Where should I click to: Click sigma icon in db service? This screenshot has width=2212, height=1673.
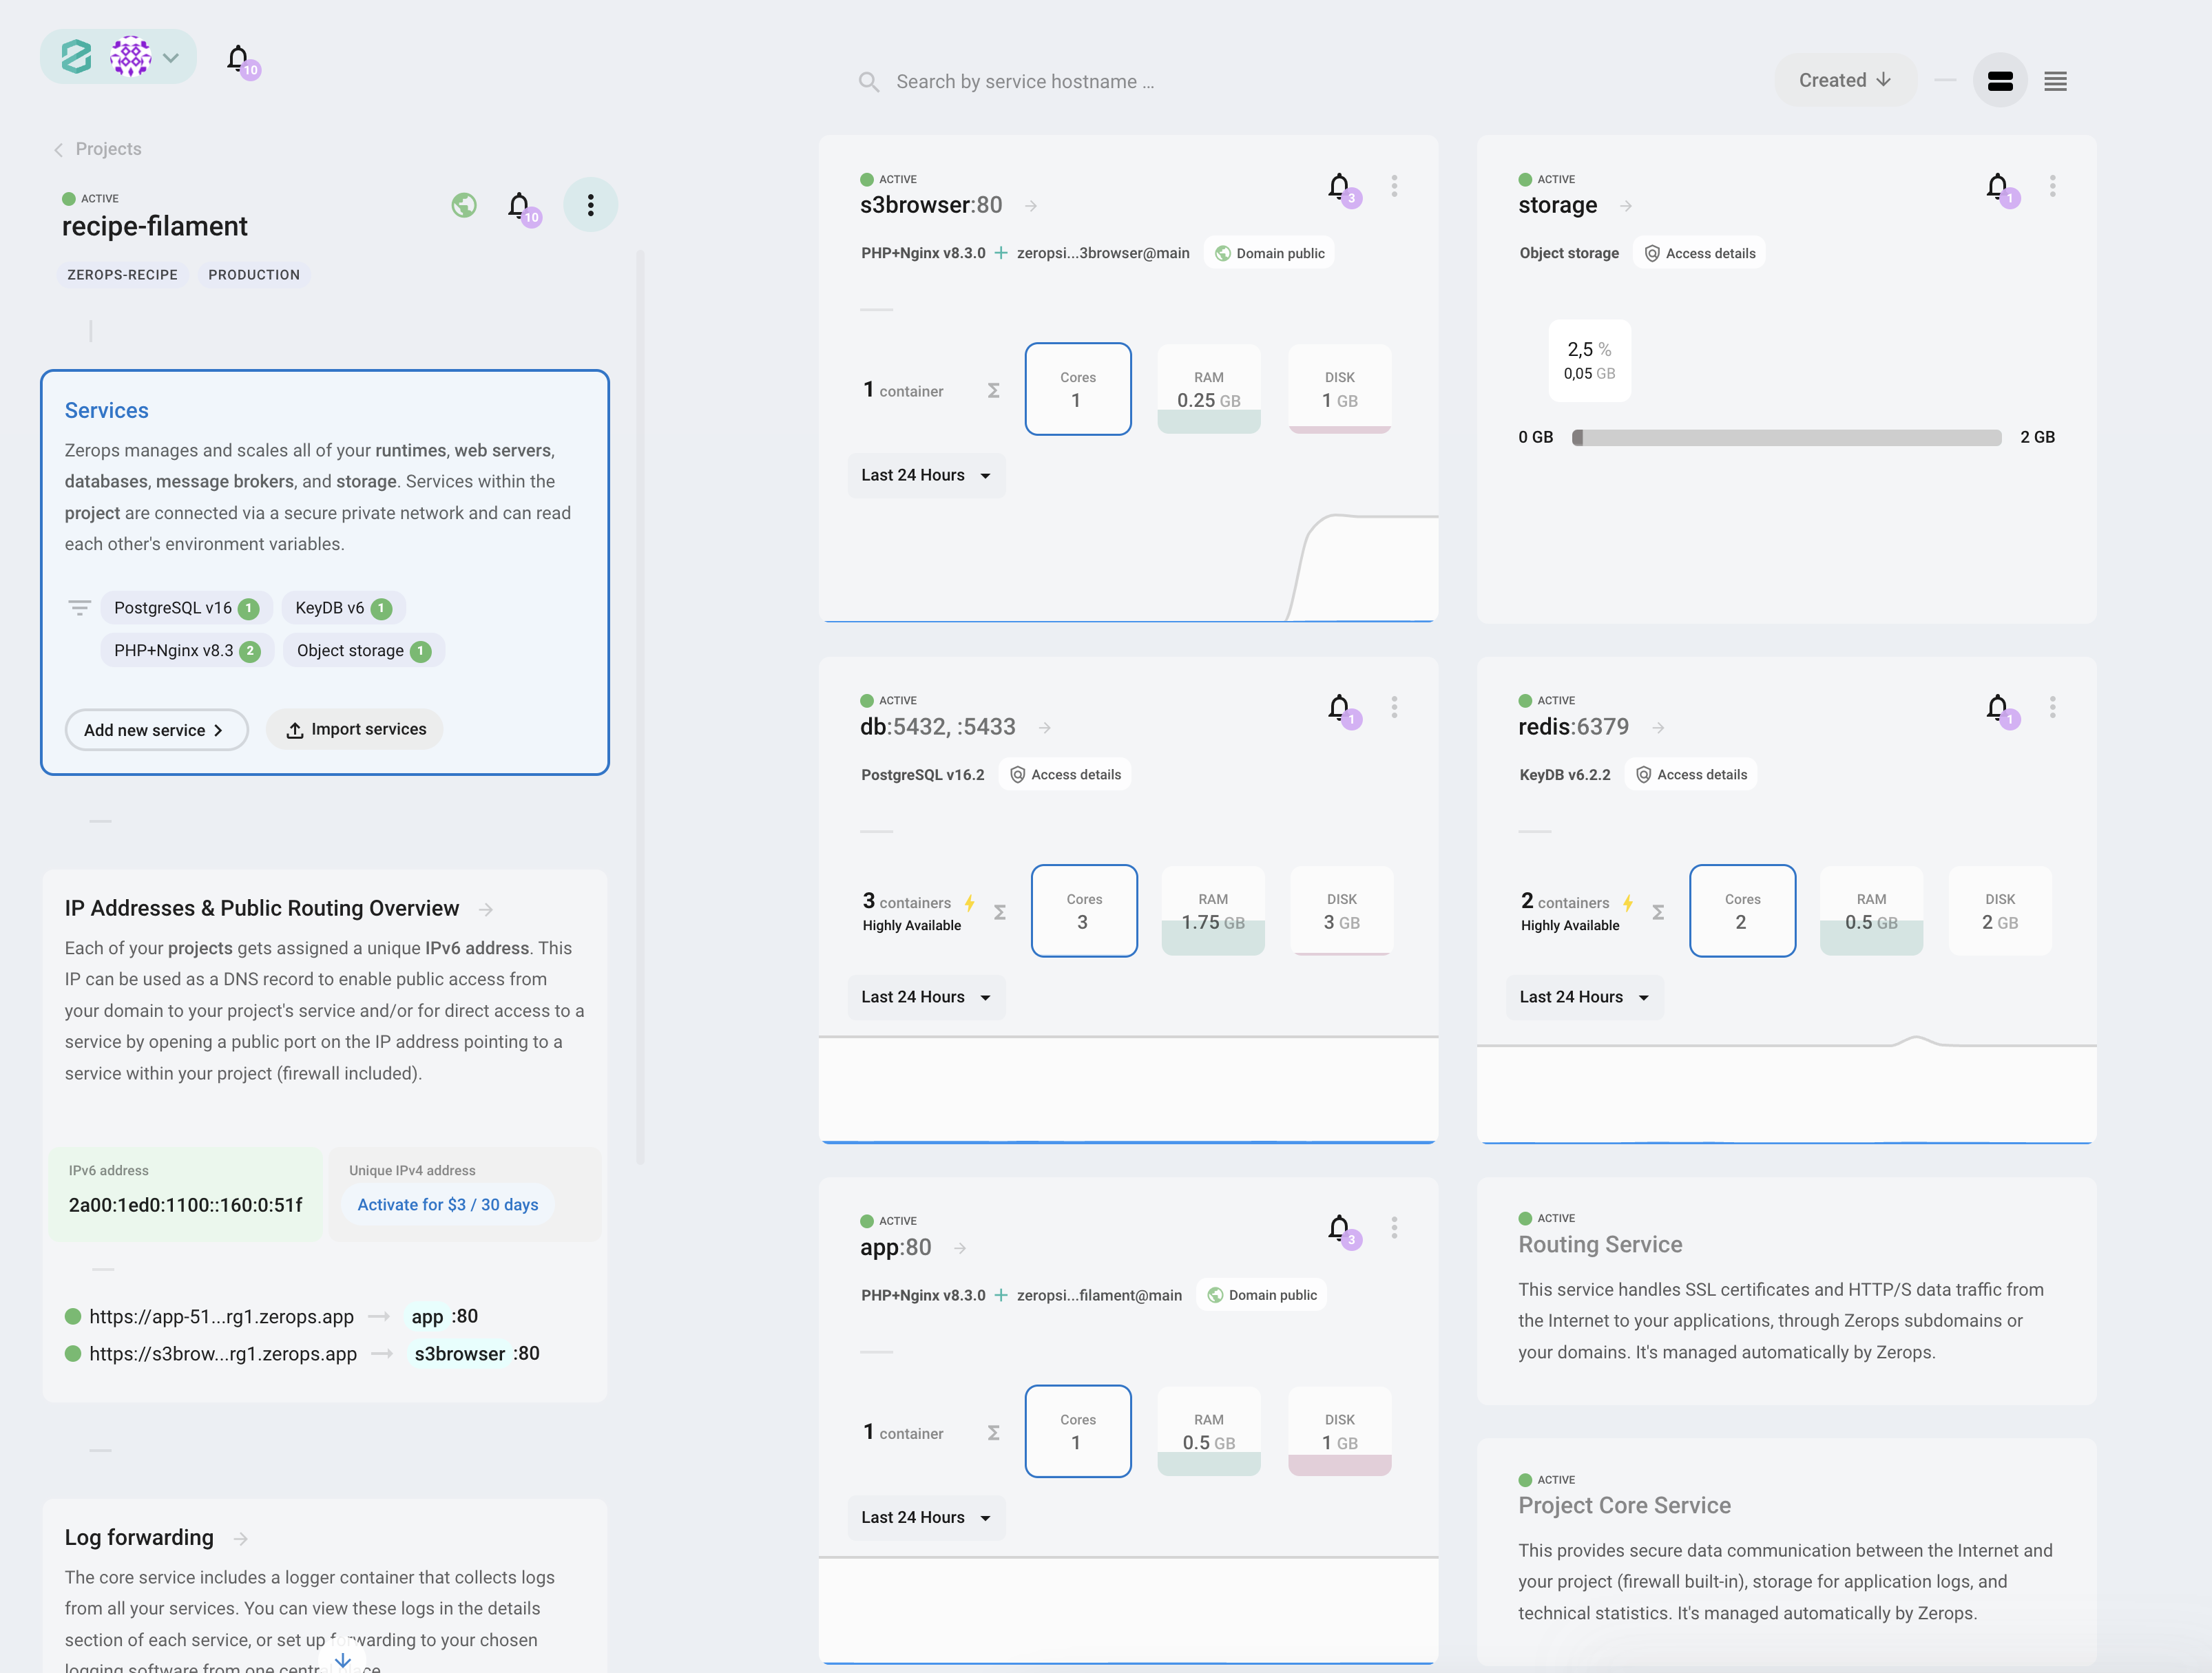coord(999,912)
